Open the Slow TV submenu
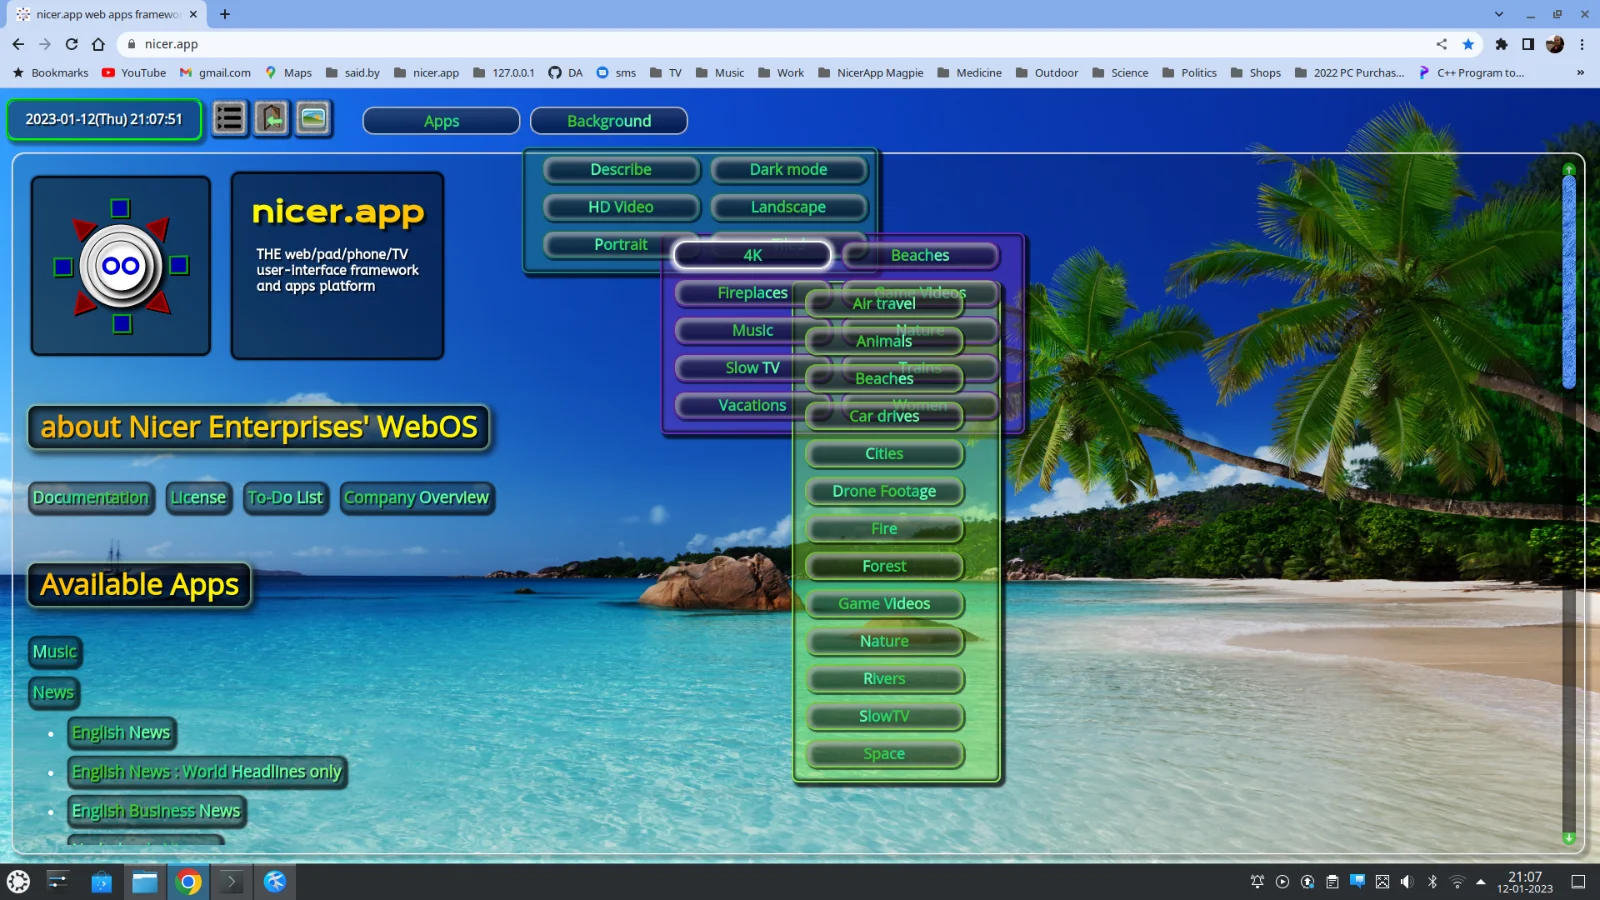 (x=750, y=367)
